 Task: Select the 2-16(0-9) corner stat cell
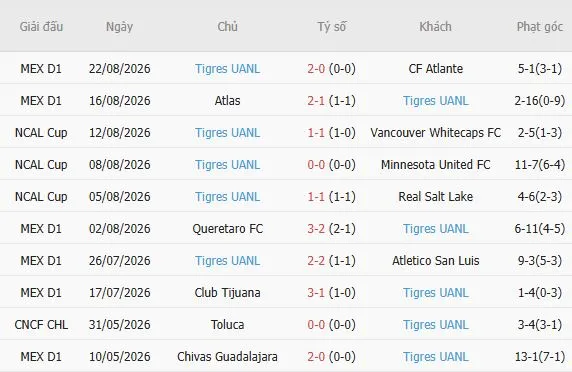click(540, 101)
